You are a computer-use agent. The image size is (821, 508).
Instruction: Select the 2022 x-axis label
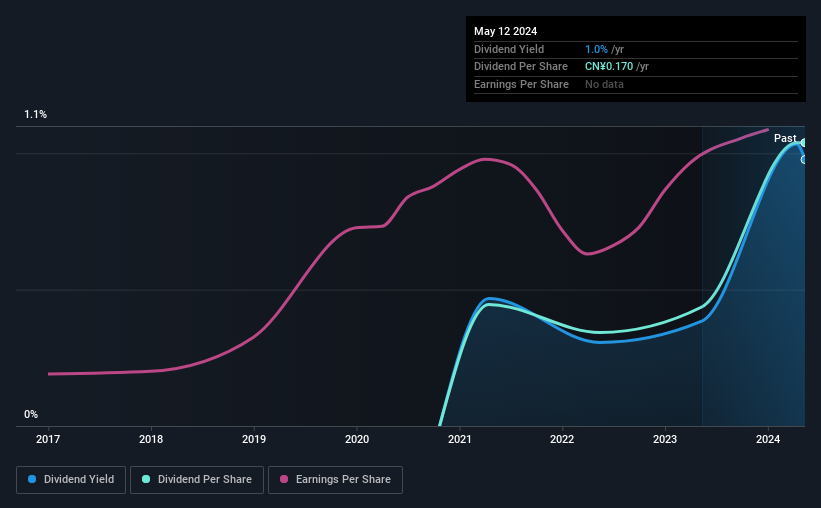[562, 439]
